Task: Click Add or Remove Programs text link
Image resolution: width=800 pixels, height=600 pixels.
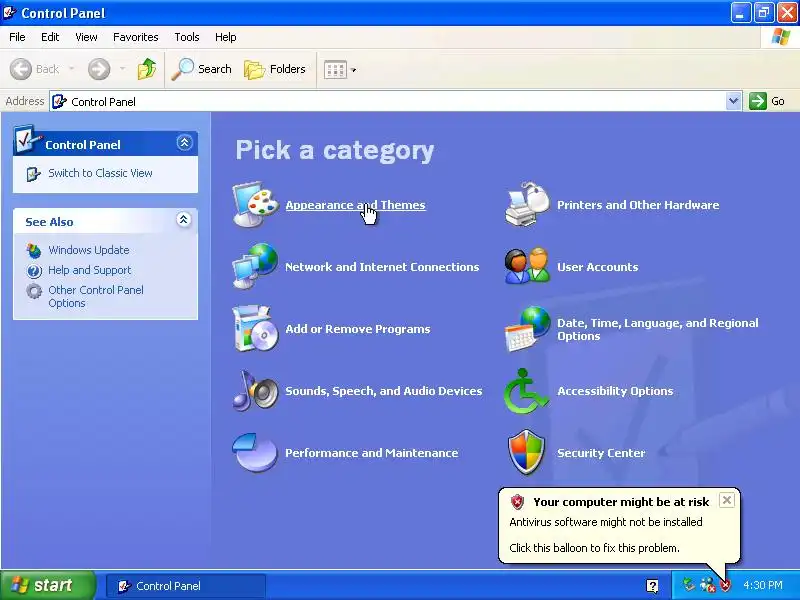Action: pos(358,329)
